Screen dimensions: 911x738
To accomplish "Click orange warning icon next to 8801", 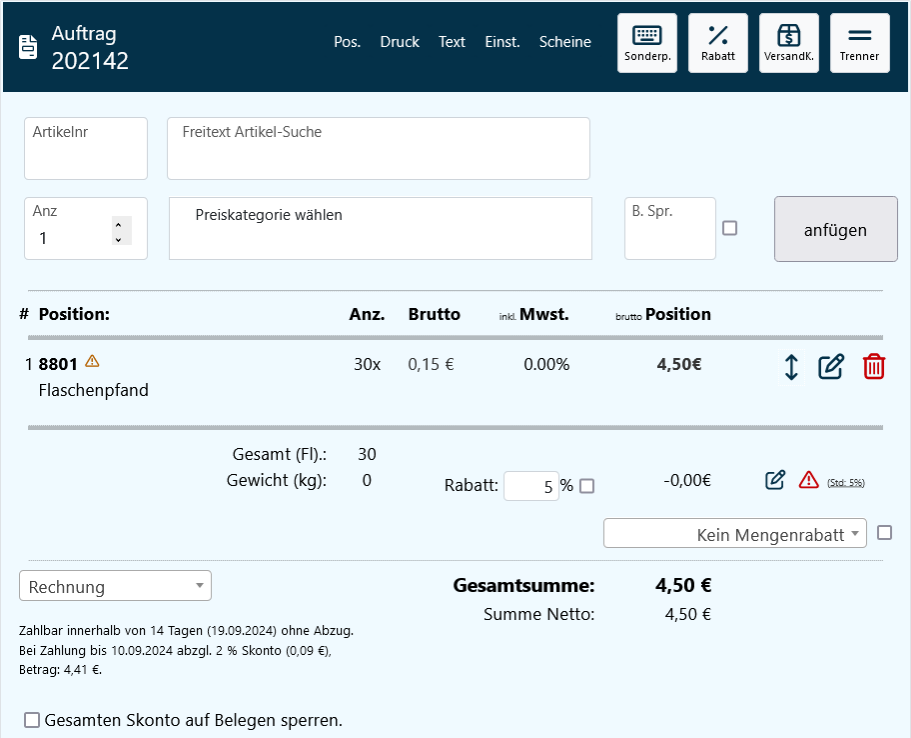I will tap(92, 361).
